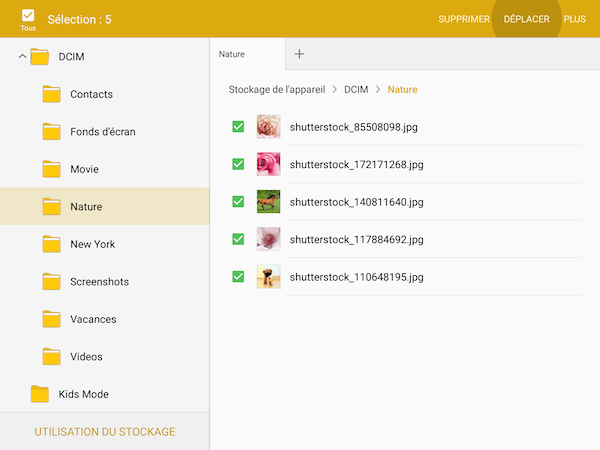Image resolution: width=600 pixels, height=450 pixels.
Task: Click the Nature folder icon in sidebar
Action: [x=51, y=207]
